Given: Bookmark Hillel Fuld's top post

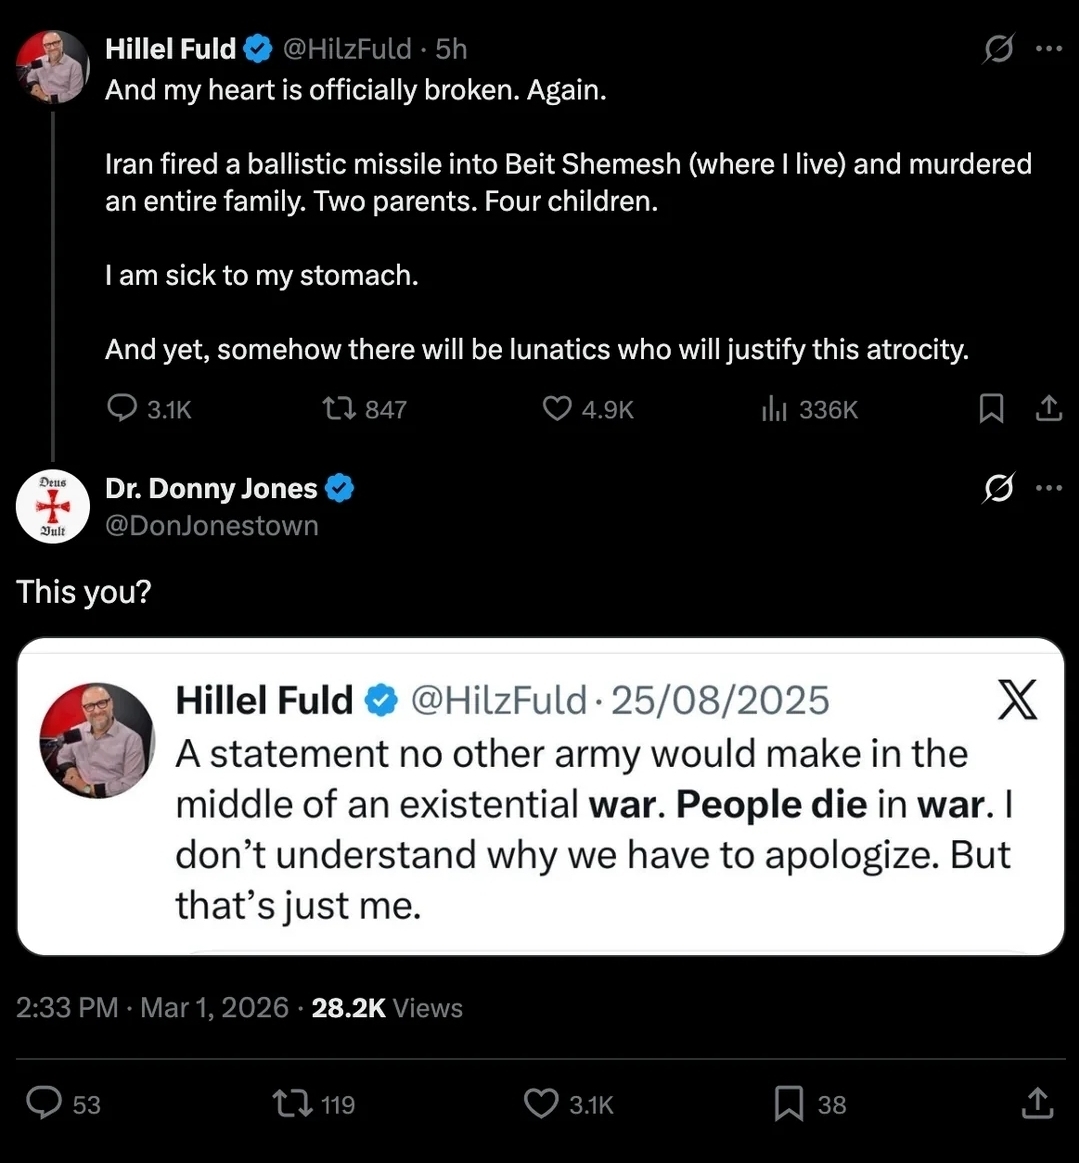Looking at the screenshot, I should pos(991,409).
